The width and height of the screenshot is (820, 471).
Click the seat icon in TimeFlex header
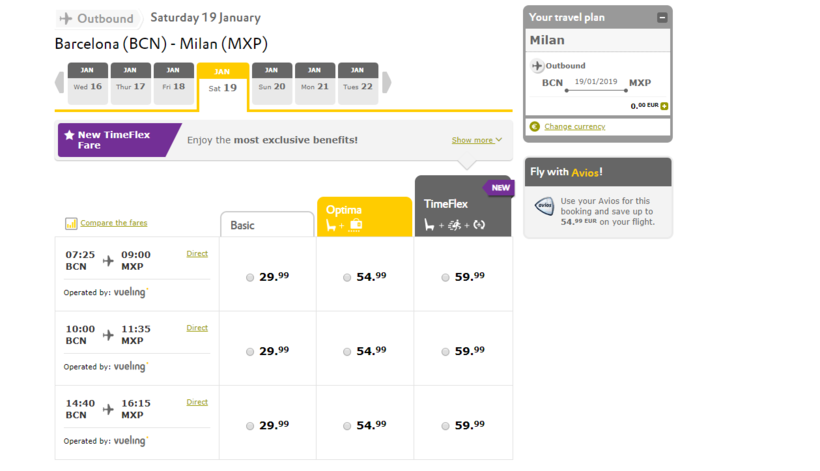click(429, 225)
